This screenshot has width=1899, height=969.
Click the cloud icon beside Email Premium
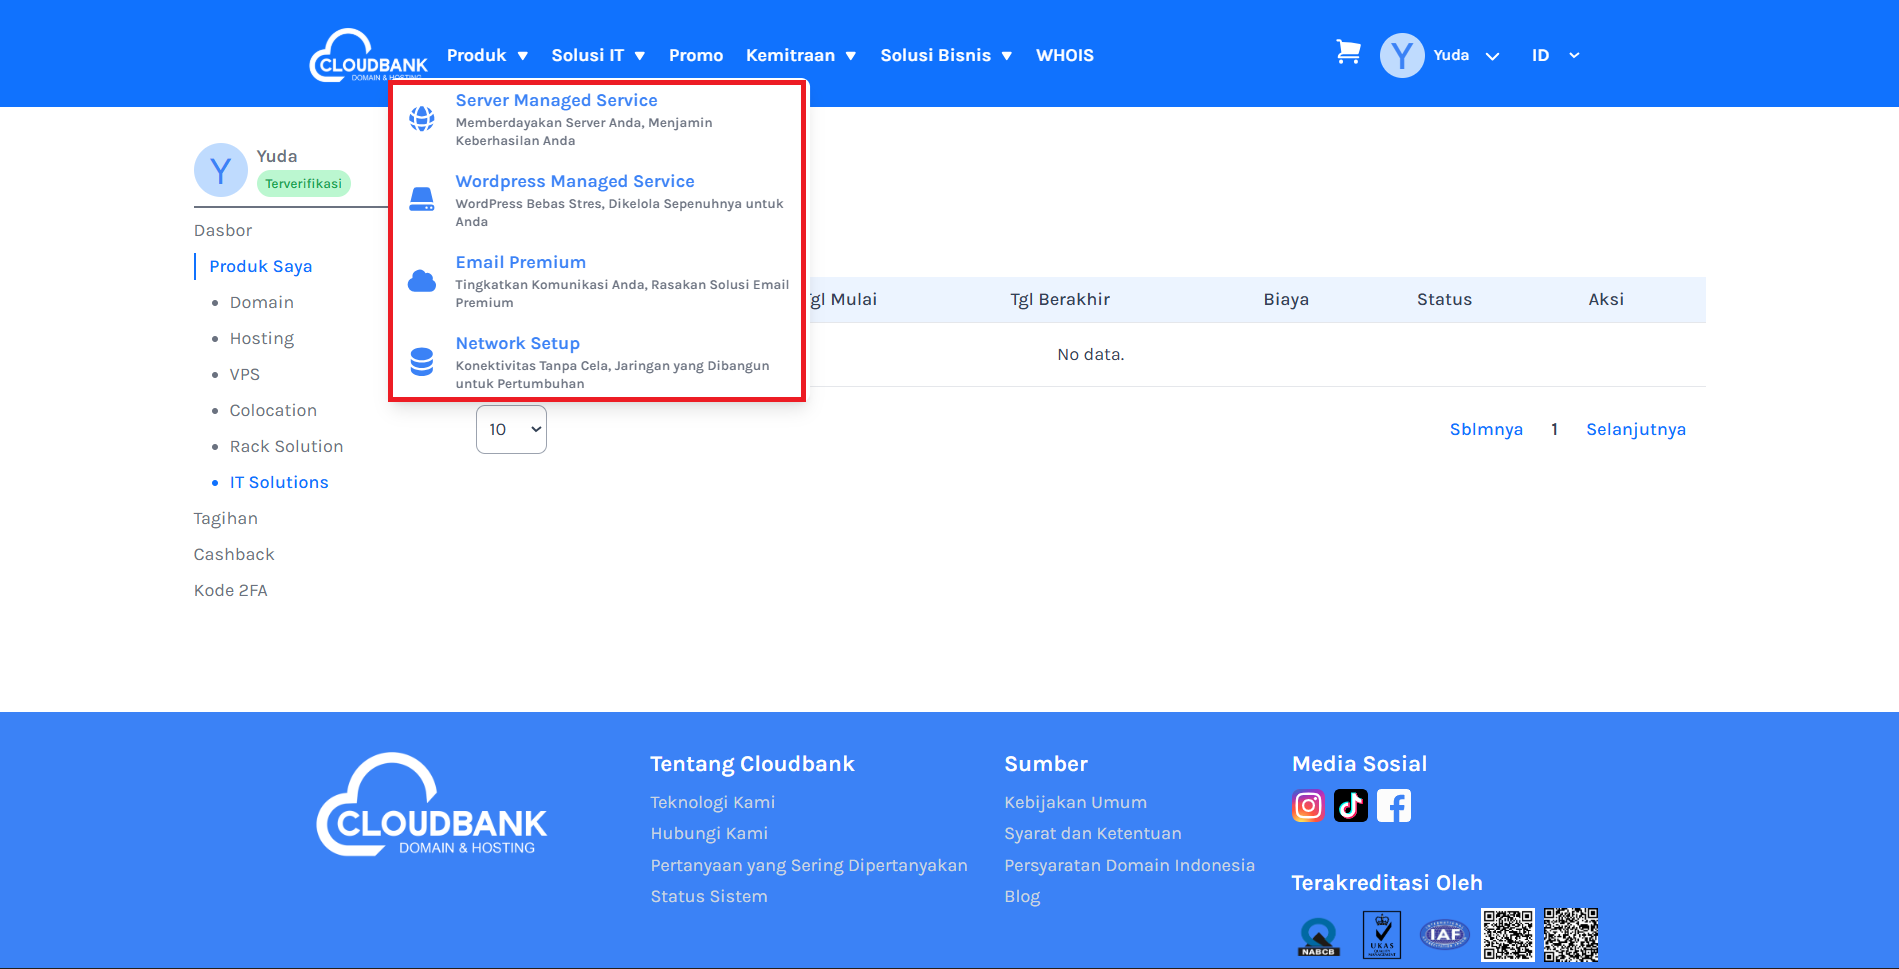[422, 281]
